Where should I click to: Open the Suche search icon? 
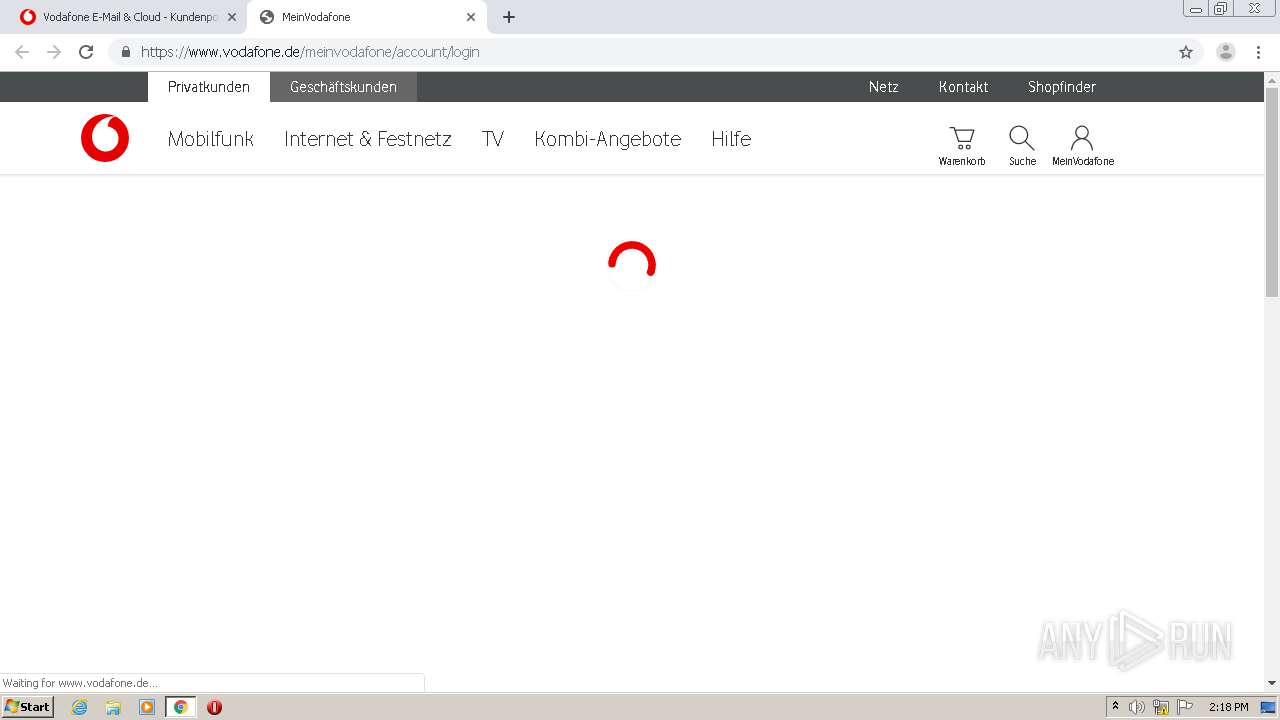click(1022, 145)
